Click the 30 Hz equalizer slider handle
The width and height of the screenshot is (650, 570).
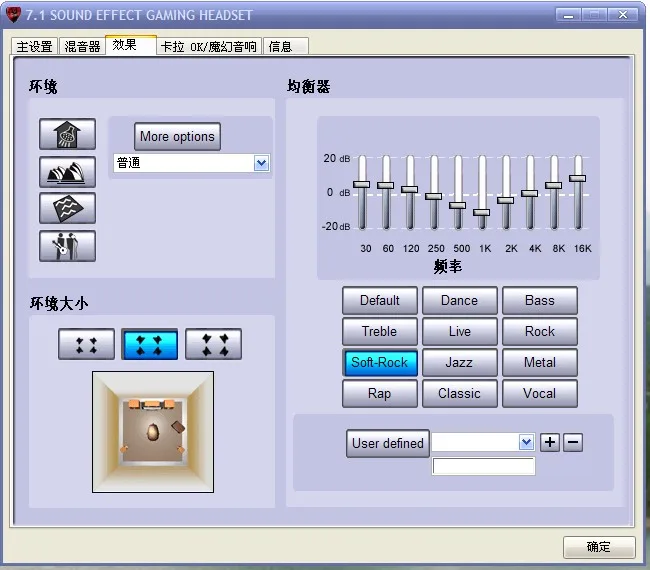point(361,184)
